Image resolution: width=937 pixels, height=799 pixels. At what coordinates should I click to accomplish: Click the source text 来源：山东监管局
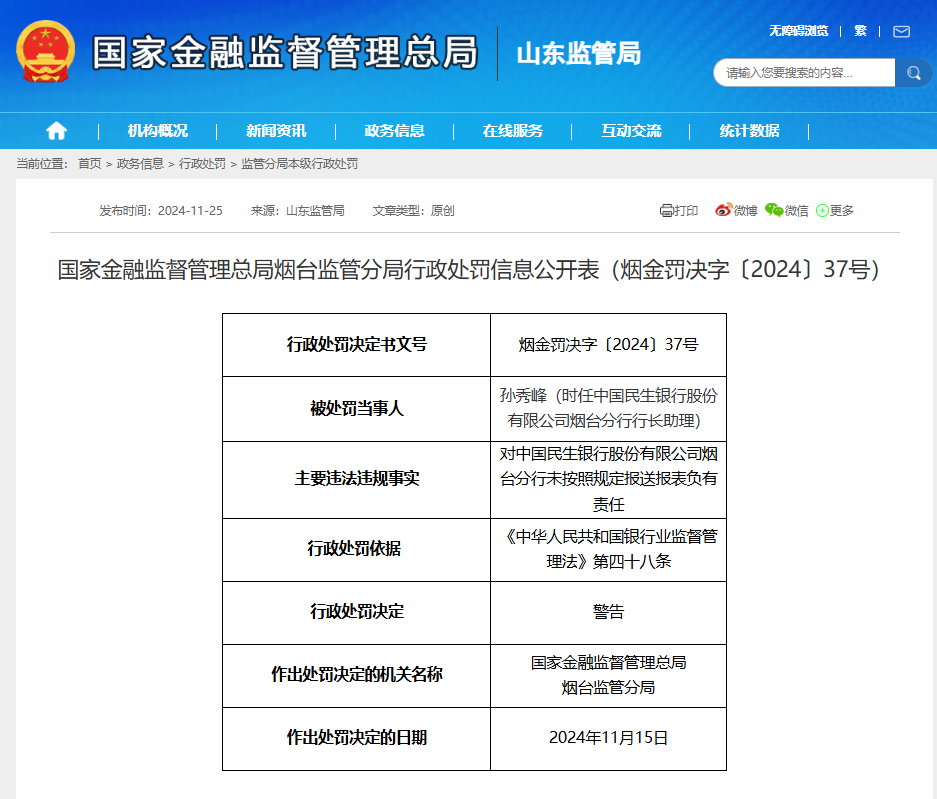click(298, 210)
